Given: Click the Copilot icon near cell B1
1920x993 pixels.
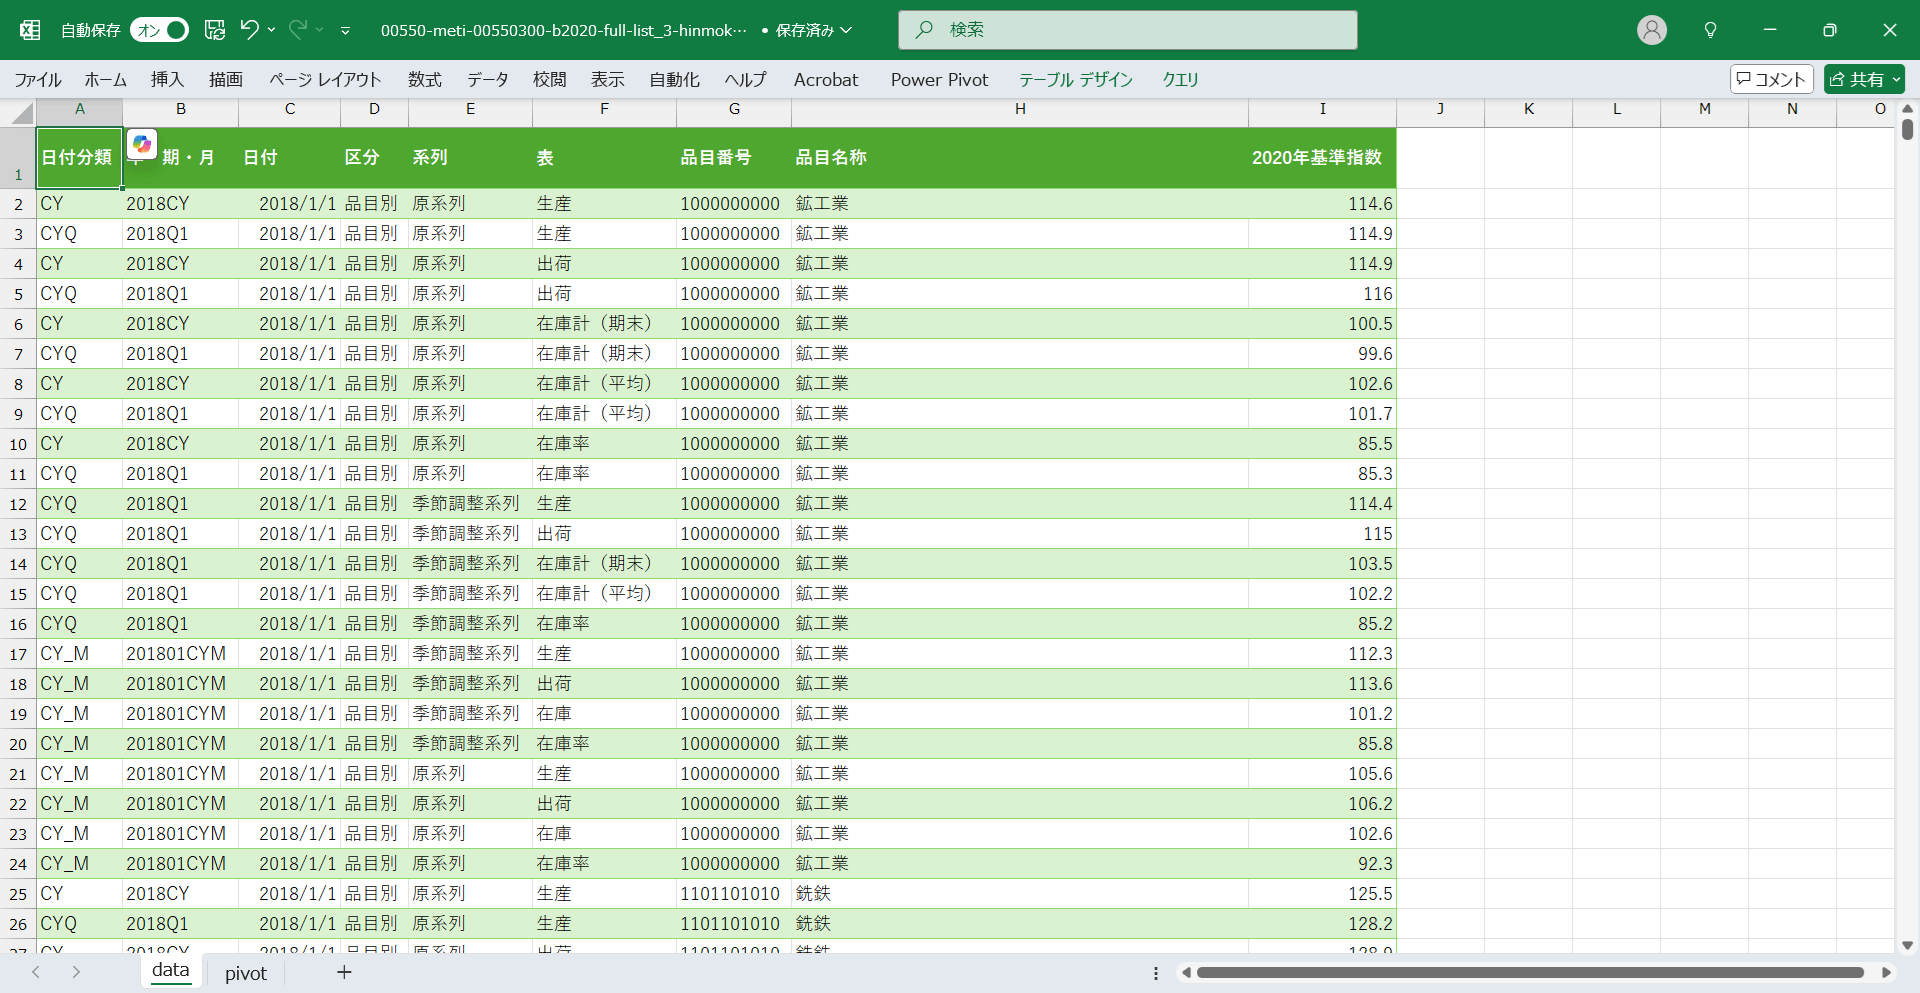Looking at the screenshot, I should pyautogui.click(x=142, y=145).
